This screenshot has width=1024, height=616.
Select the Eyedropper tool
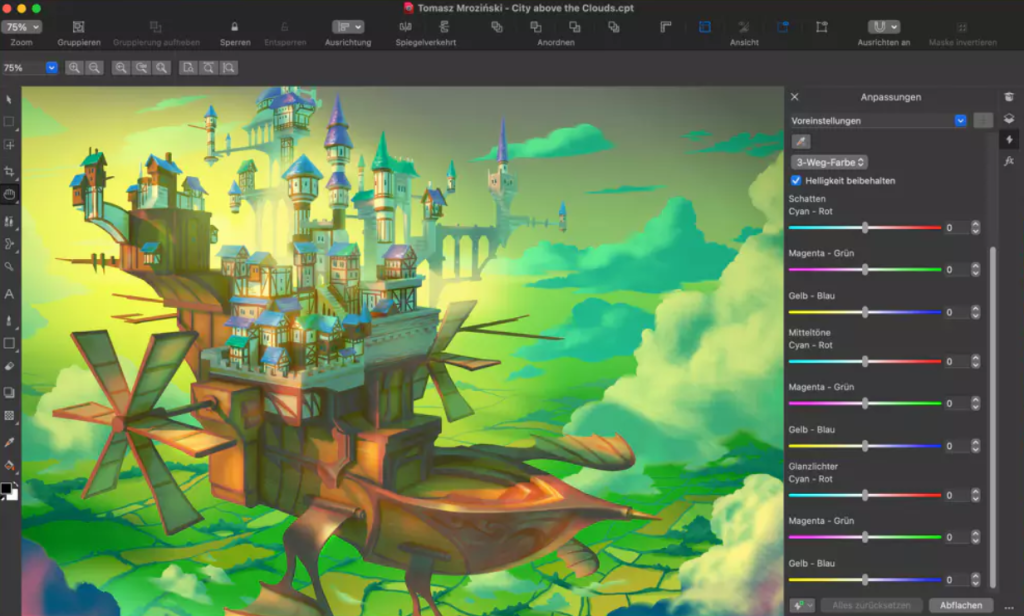click(9, 442)
